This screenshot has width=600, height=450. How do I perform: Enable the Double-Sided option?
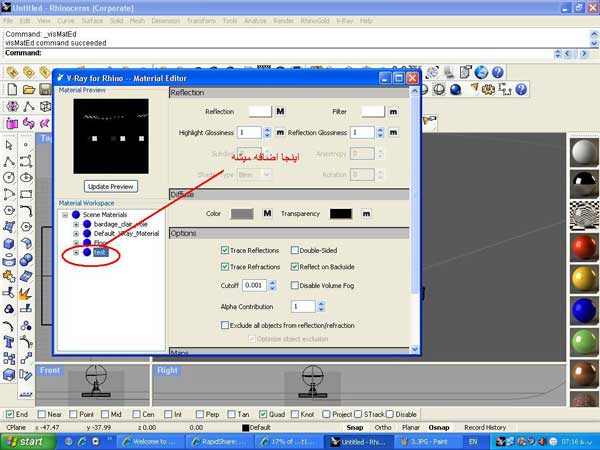(x=295, y=250)
